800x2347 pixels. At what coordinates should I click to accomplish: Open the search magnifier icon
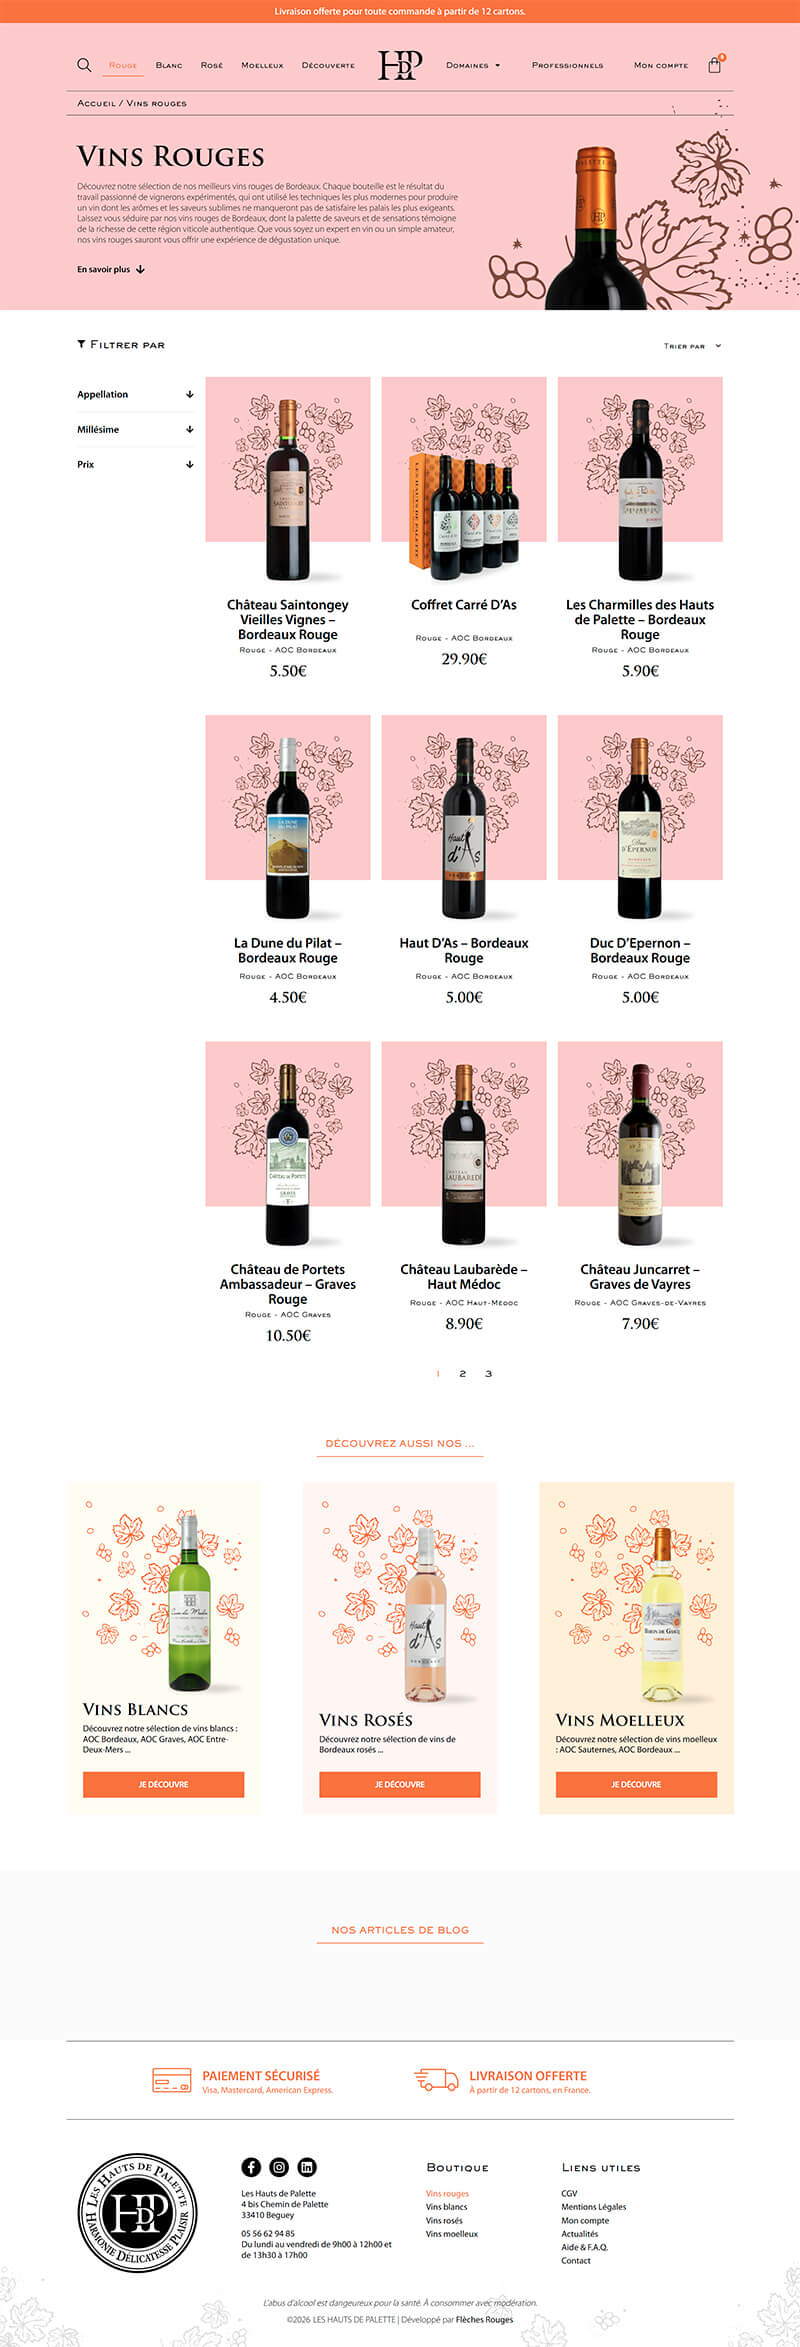(84, 65)
